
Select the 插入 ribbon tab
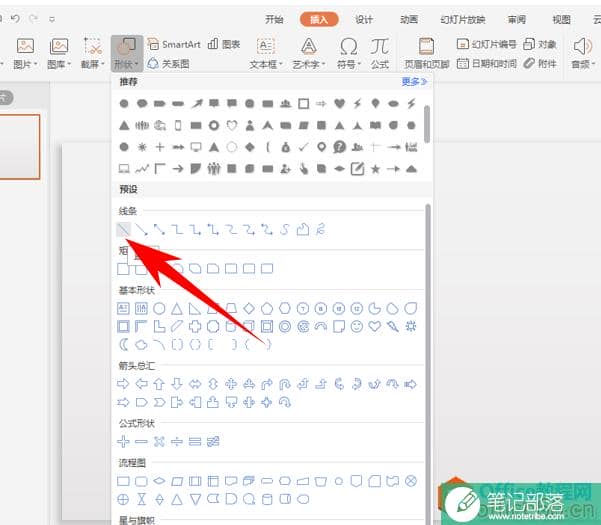coord(319,19)
